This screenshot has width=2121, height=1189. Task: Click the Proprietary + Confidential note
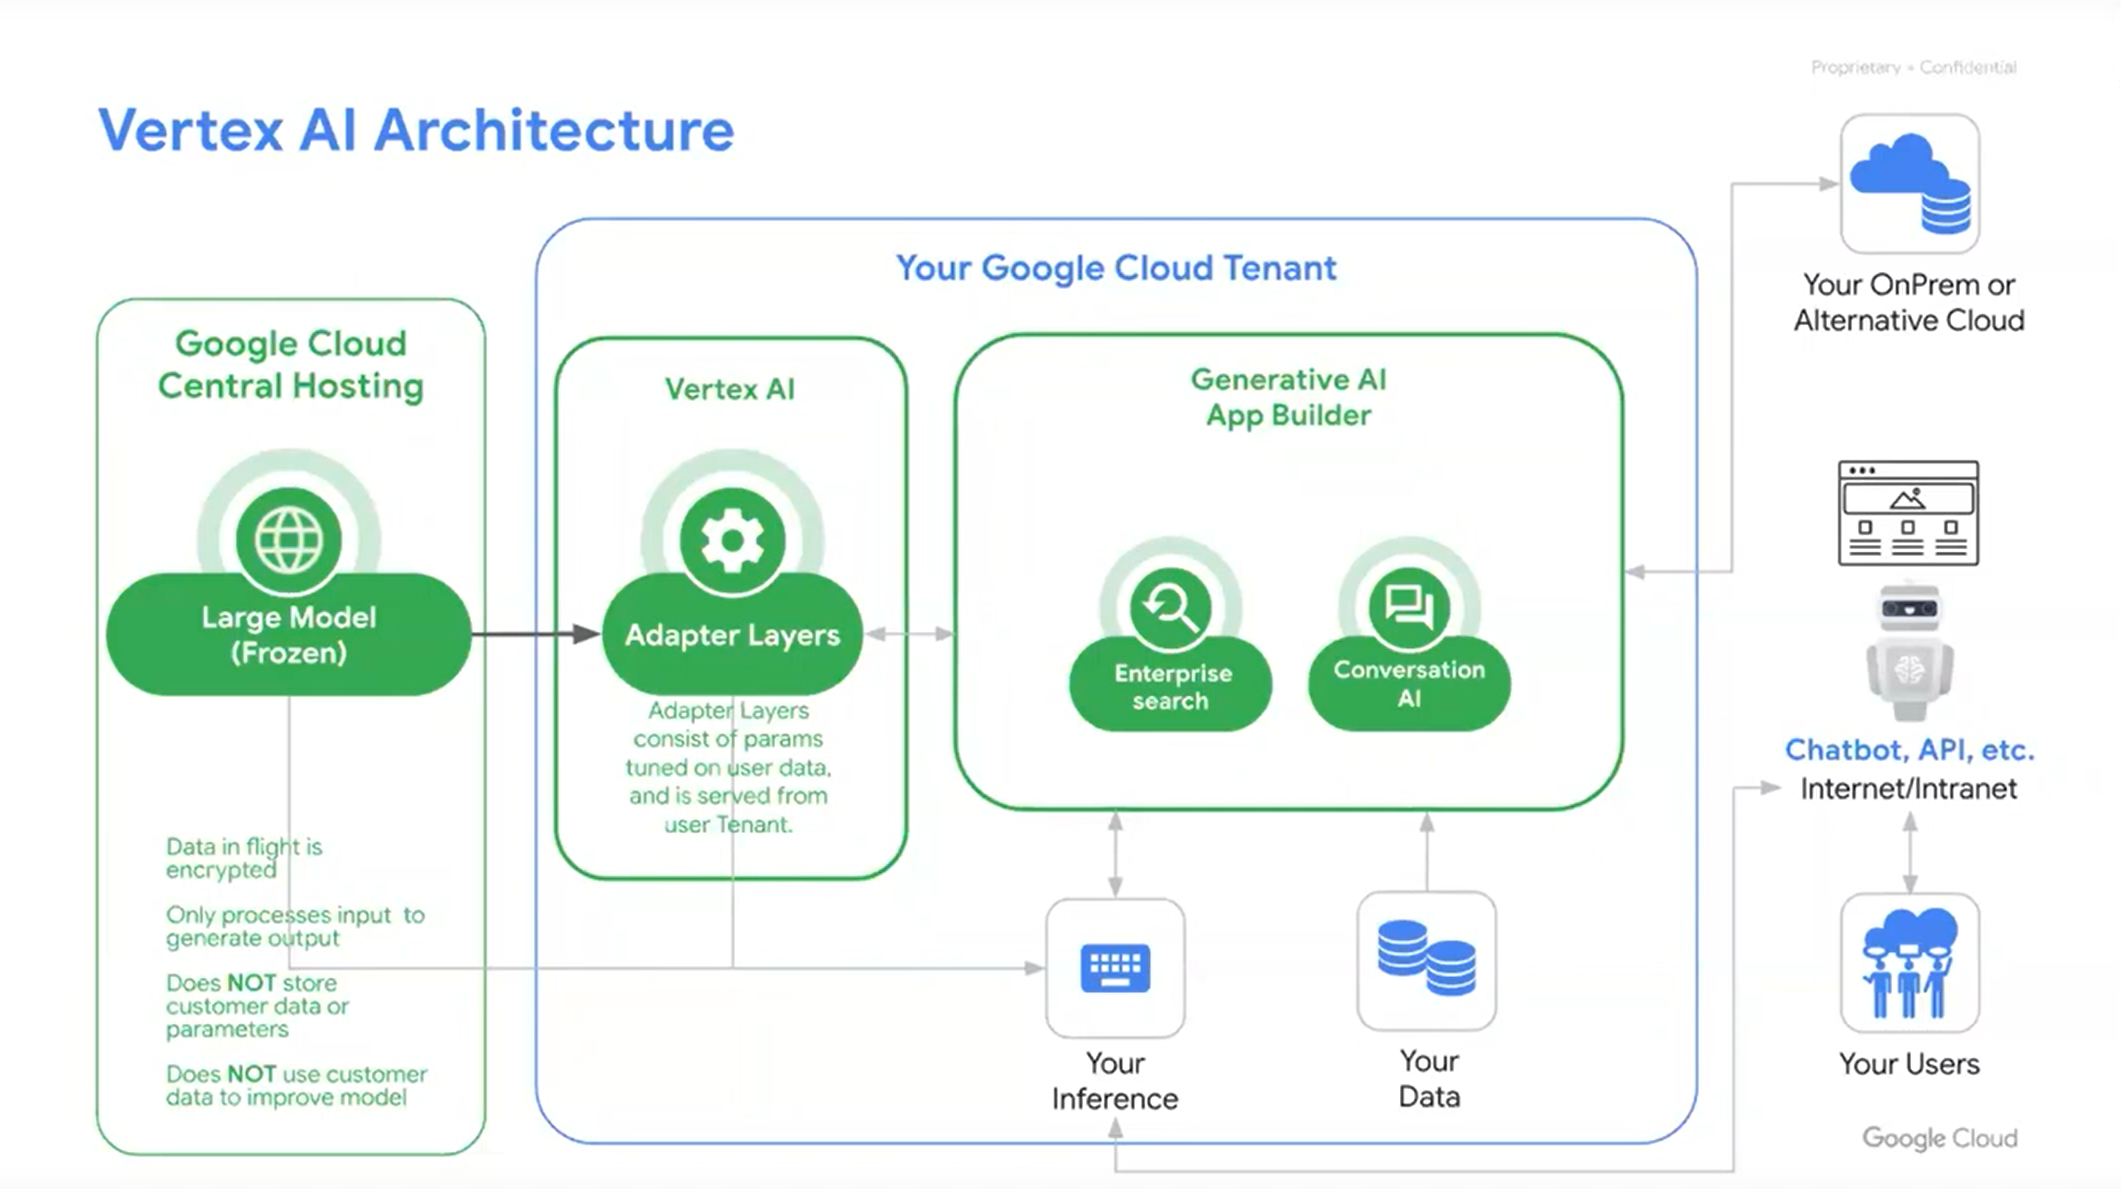coord(1913,67)
